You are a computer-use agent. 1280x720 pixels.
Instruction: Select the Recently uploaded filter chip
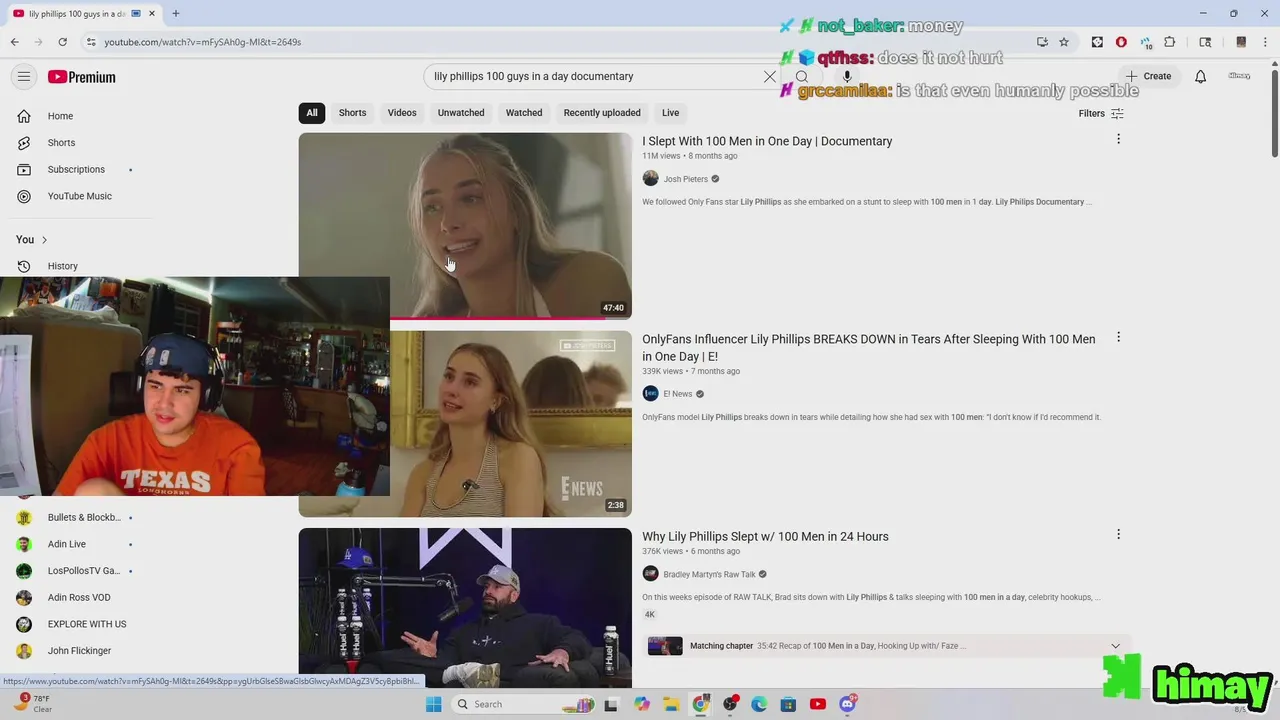tap(602, 113)
